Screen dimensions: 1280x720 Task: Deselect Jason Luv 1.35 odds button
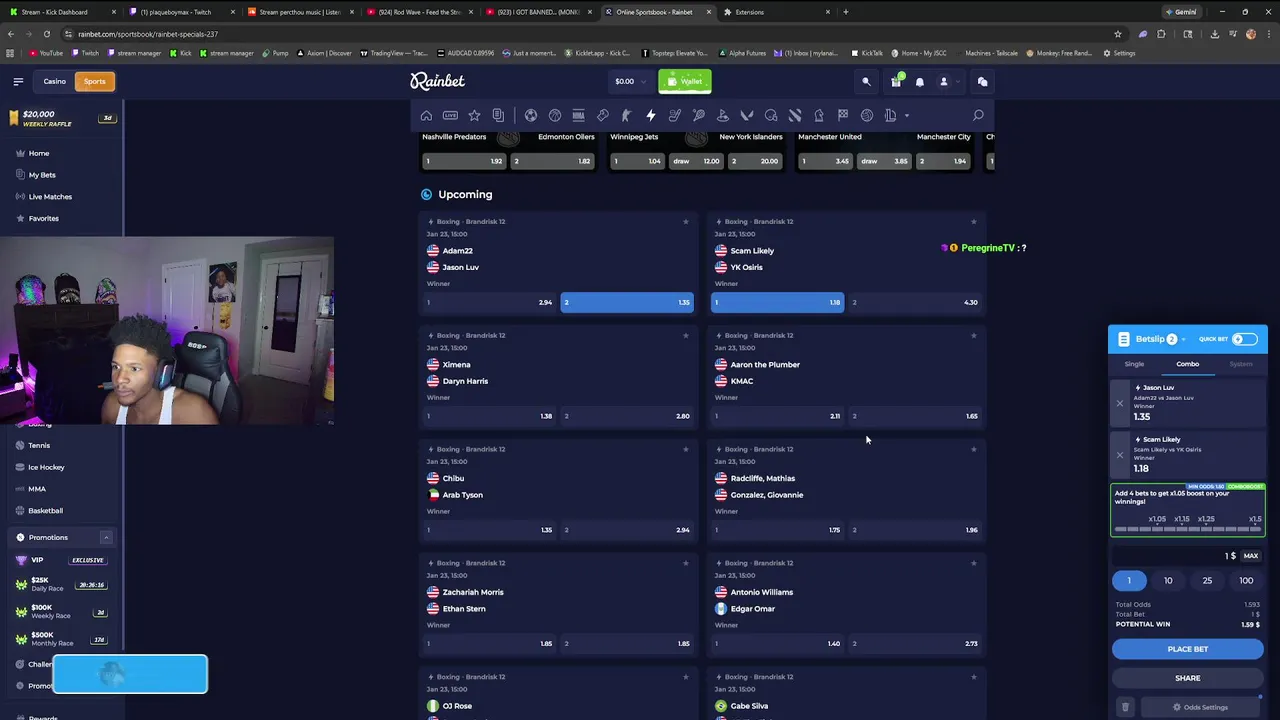(x=627, y=302)
